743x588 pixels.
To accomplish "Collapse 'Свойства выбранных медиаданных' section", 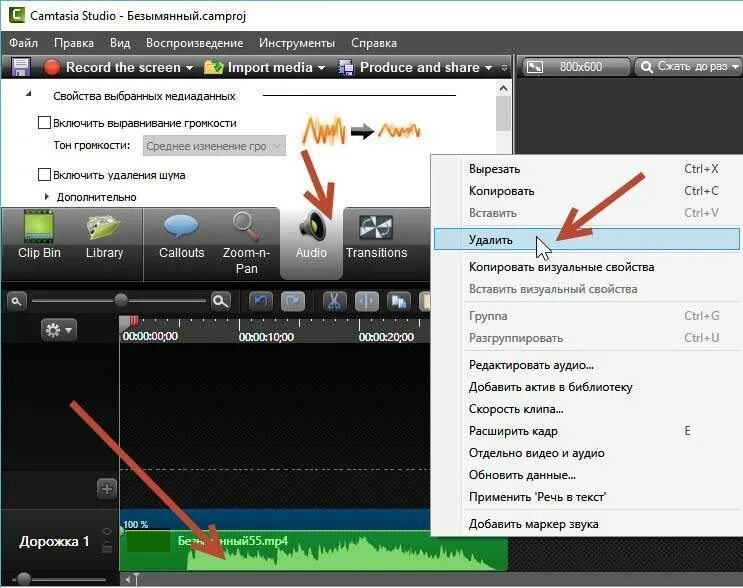I will [29, 94].
